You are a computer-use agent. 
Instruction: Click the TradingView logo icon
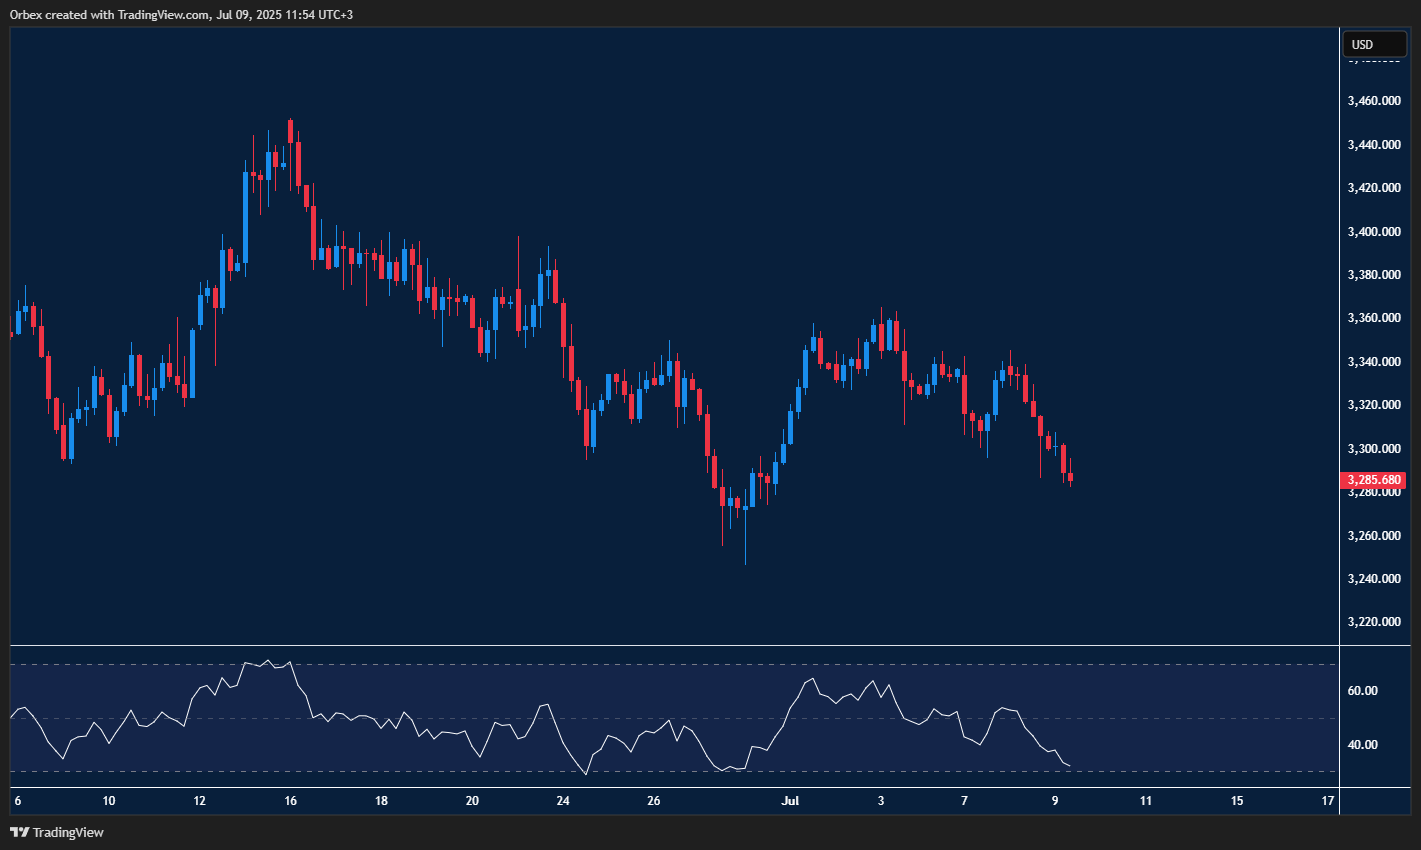click(x=18, y=832)
